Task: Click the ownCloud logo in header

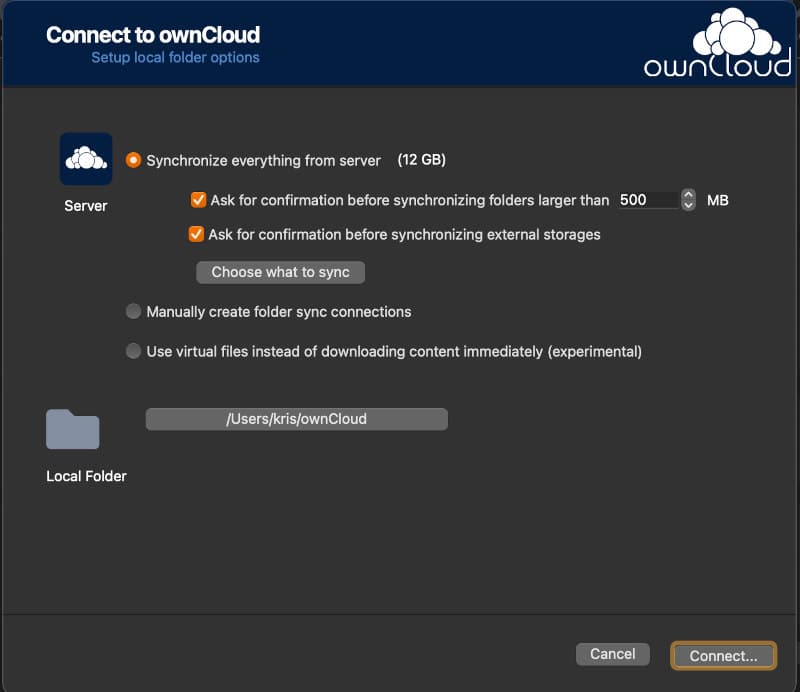Action: pyautogui.click(x=718, y=43)
